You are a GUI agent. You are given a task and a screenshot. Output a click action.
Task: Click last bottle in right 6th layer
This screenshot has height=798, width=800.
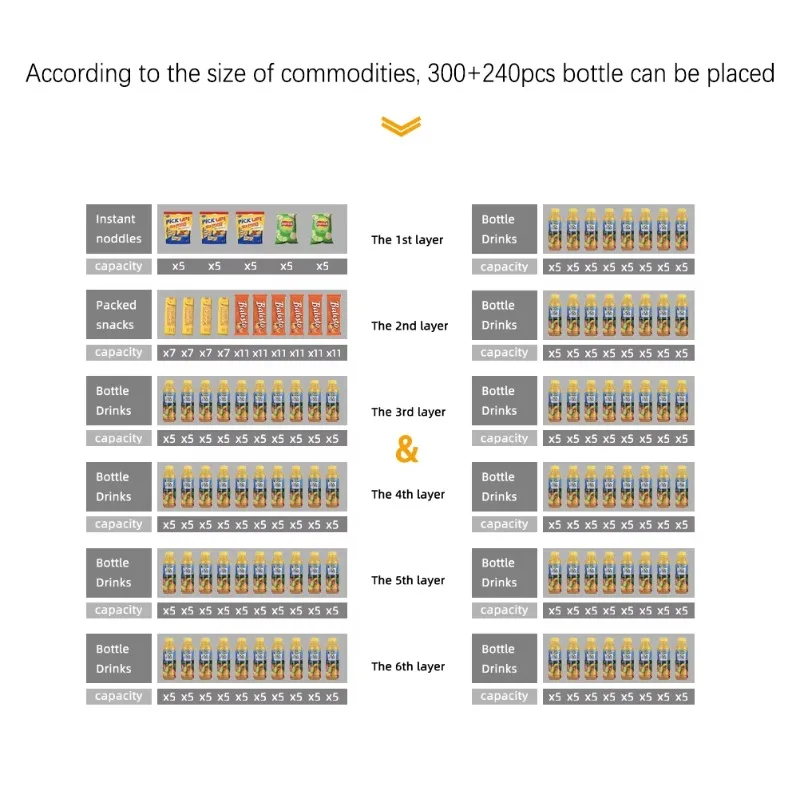pyautogui.click(x=682, y=658)
